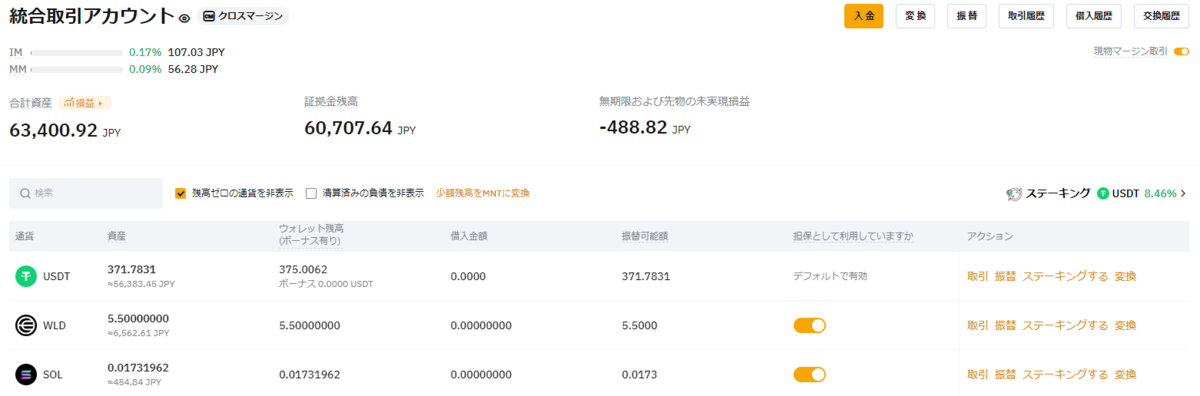Open 借入履歴 borrow history
This screenshot has height=396, width=1200.
[x=1093, y=16]
